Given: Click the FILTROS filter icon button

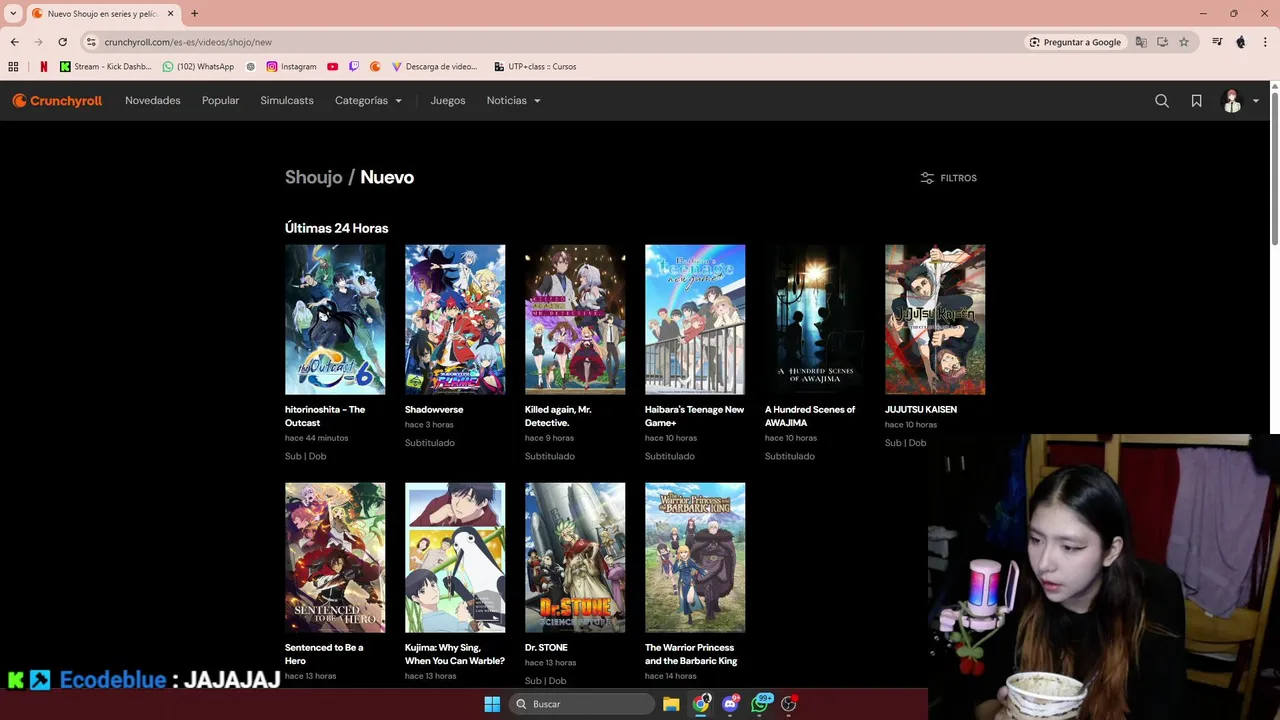Looking at the screenshot, I should pyautogui.click(x=948, y=178).
